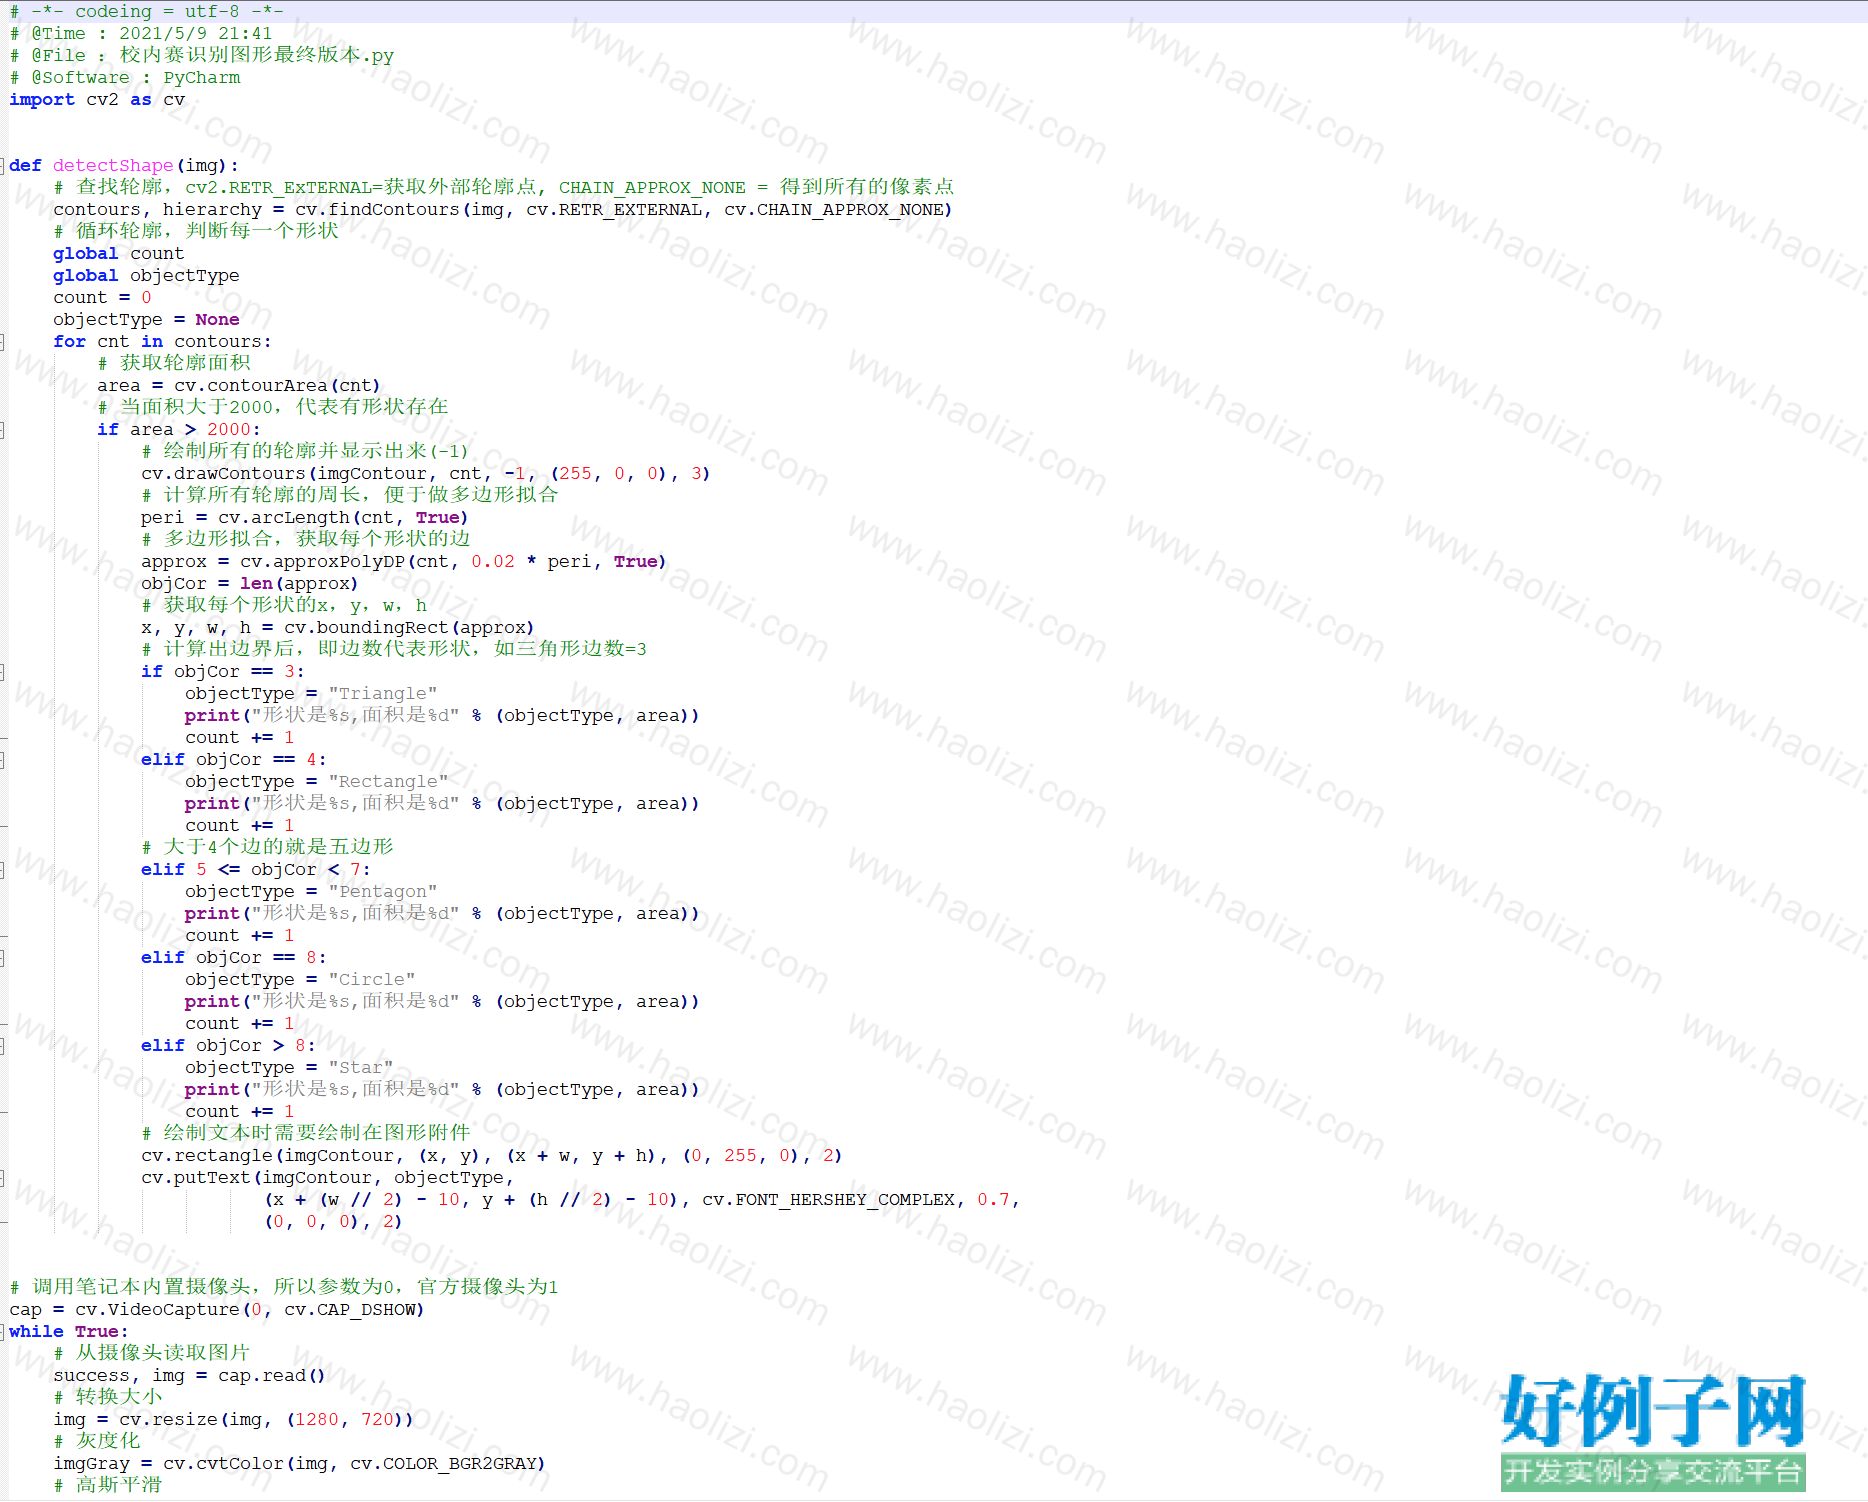Collapse the 'while True' fold marker

3,1332
